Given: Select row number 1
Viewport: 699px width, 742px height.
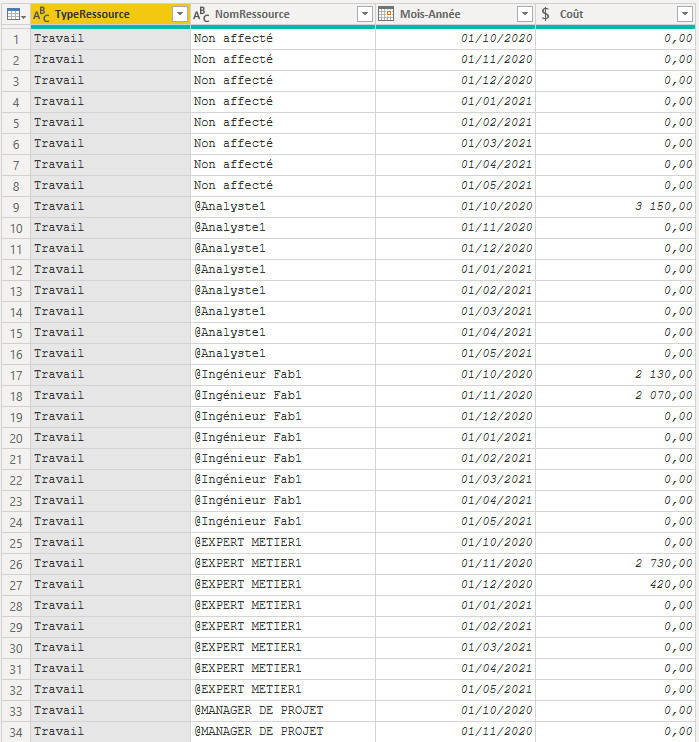Looking at the screenshot, I should point(16,39).
